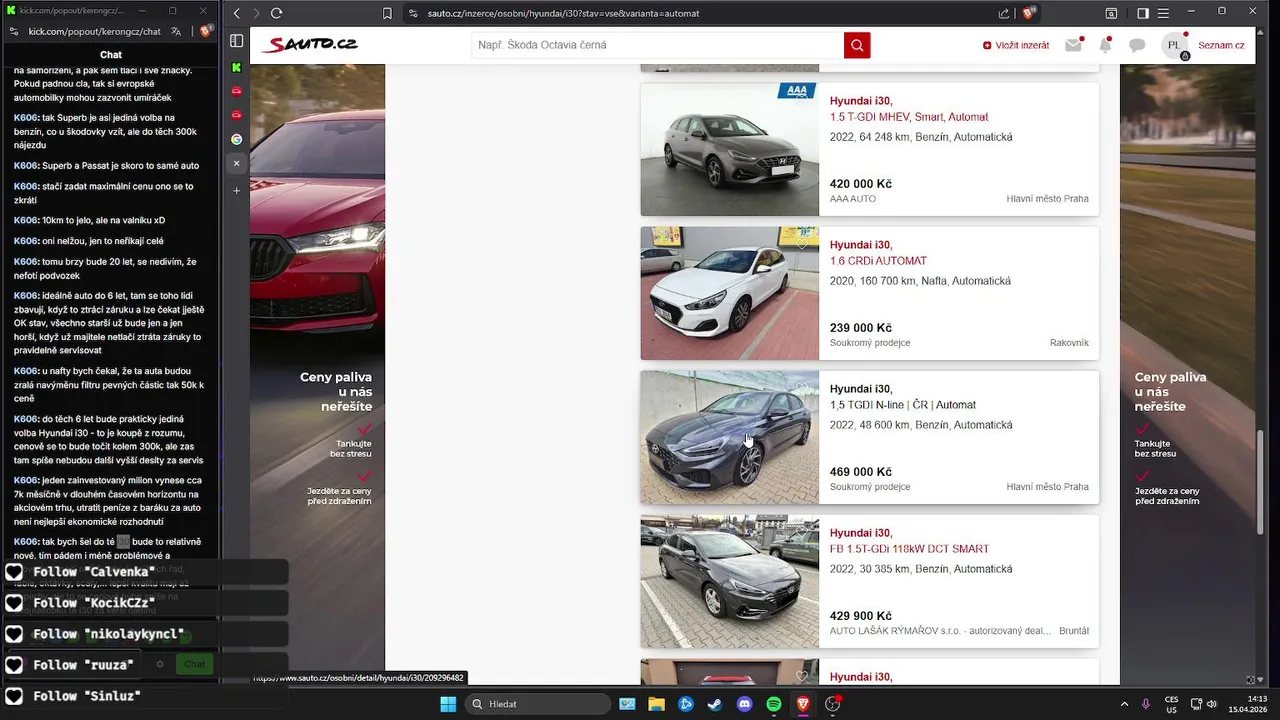
Task: Open the FB 1.5T-GDi 118kW DCT SMART listing
Action: [x=909, y=549]
